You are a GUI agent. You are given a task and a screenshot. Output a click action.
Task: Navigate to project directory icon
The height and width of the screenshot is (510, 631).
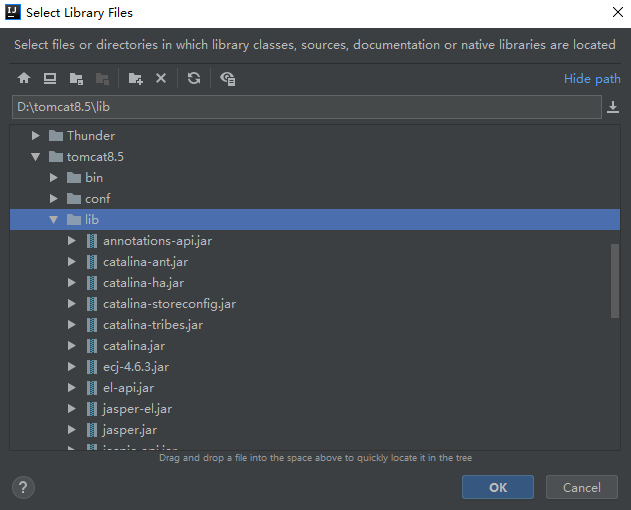pos(76,78)
